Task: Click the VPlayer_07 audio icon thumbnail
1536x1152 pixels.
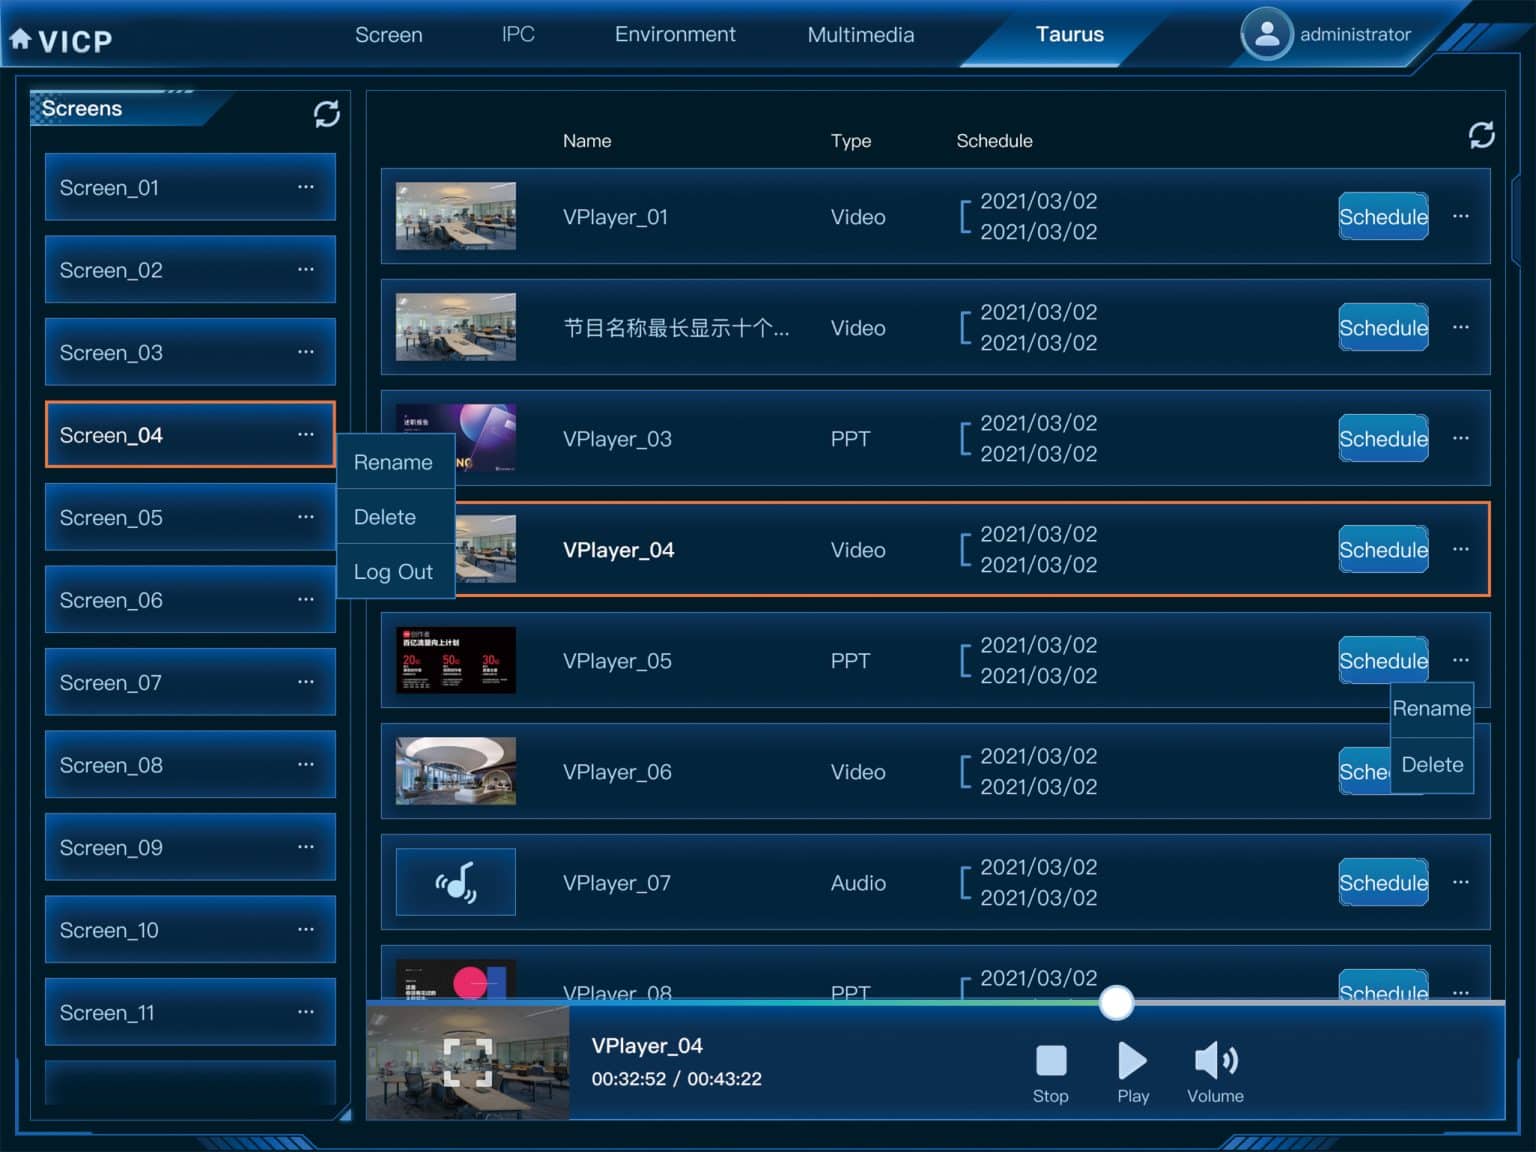Action: 456,882
